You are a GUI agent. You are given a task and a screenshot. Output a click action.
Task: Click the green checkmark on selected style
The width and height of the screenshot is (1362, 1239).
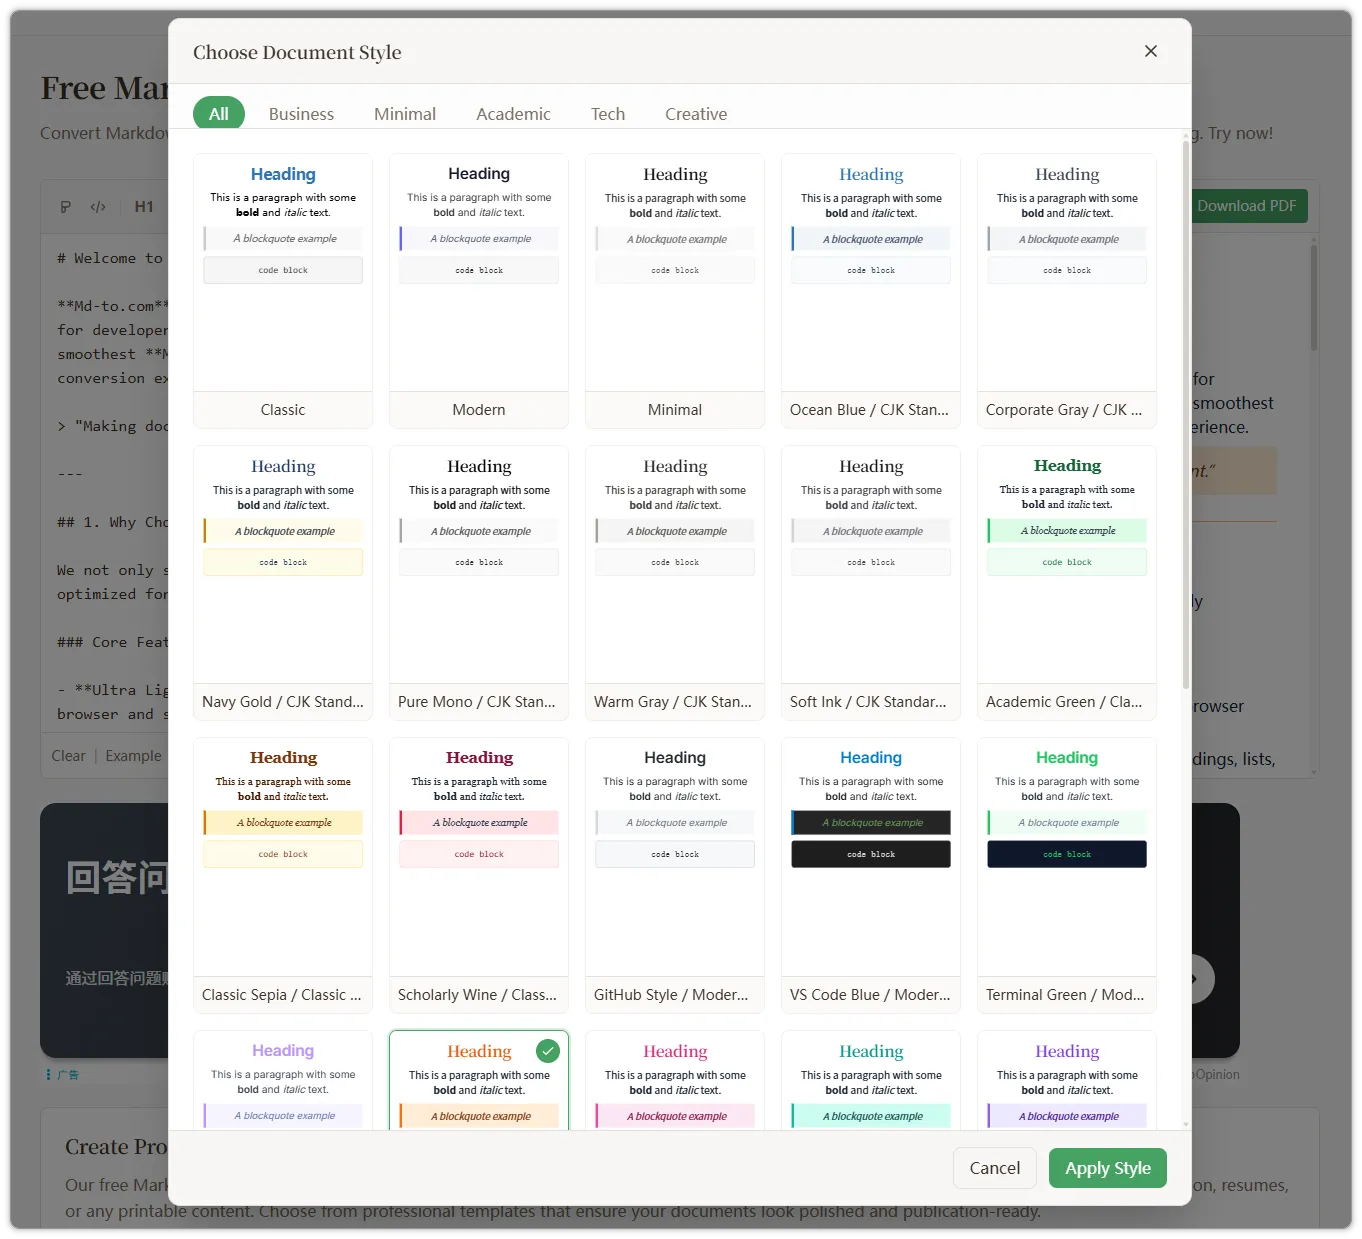coord(547,1051)
